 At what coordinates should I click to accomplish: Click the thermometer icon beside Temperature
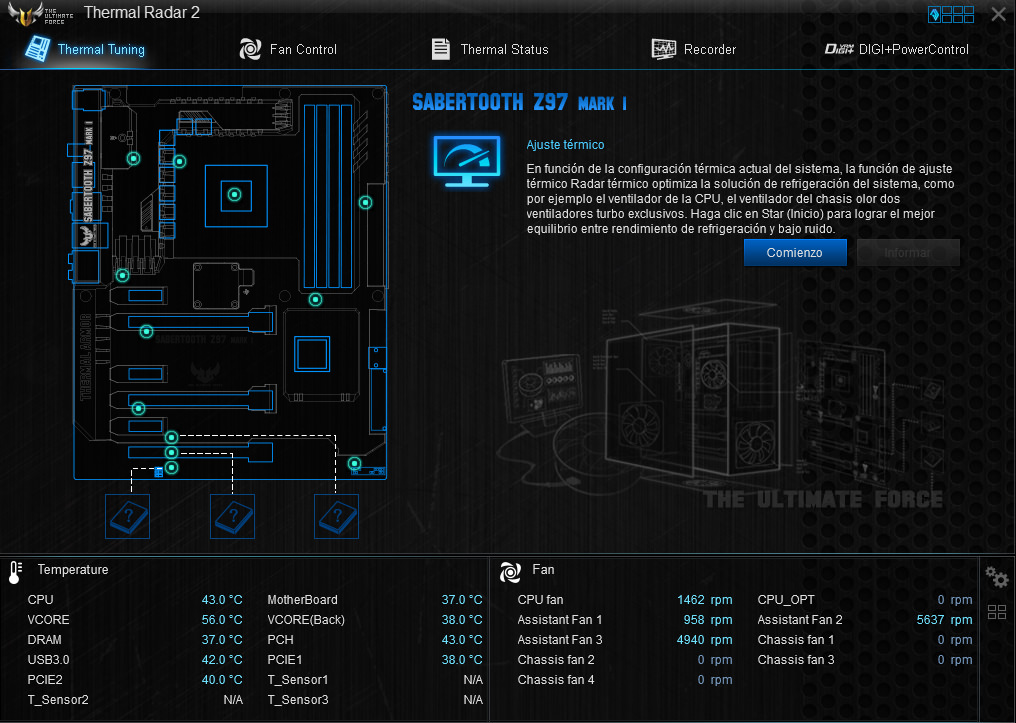(x=15, y=573)
